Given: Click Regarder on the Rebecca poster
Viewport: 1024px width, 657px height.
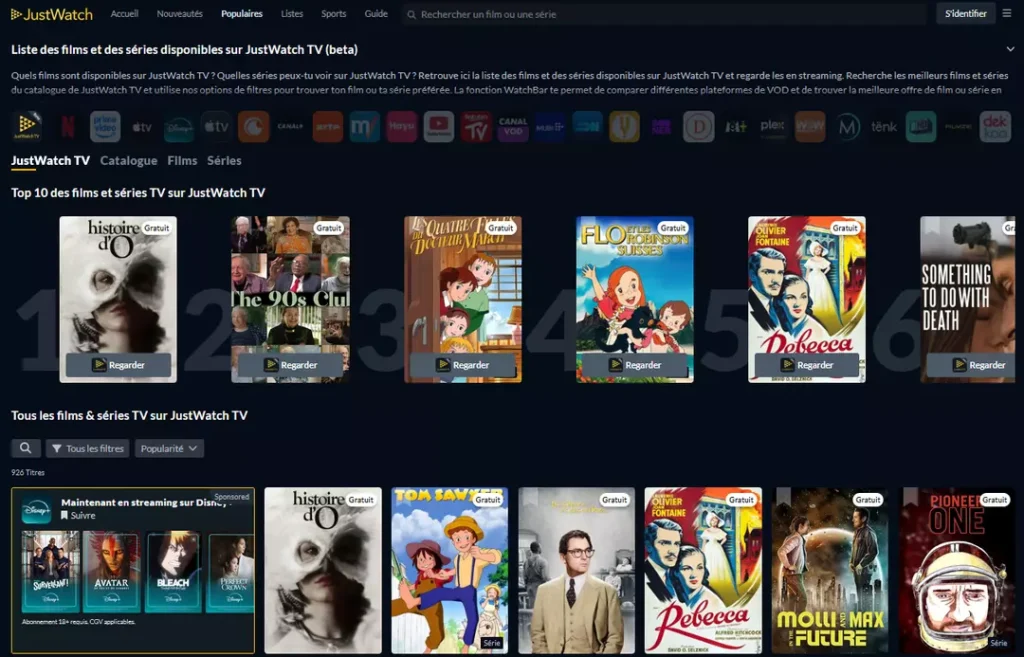Looking at the screenshot, I should [807, 364].
